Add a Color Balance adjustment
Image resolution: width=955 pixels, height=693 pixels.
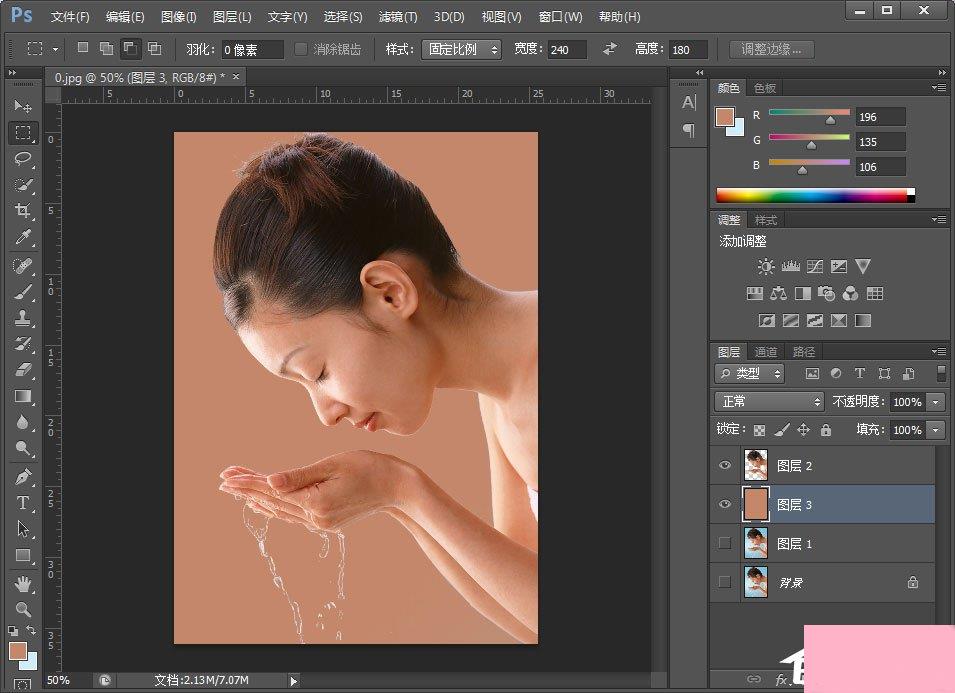[x=778, y=294]
